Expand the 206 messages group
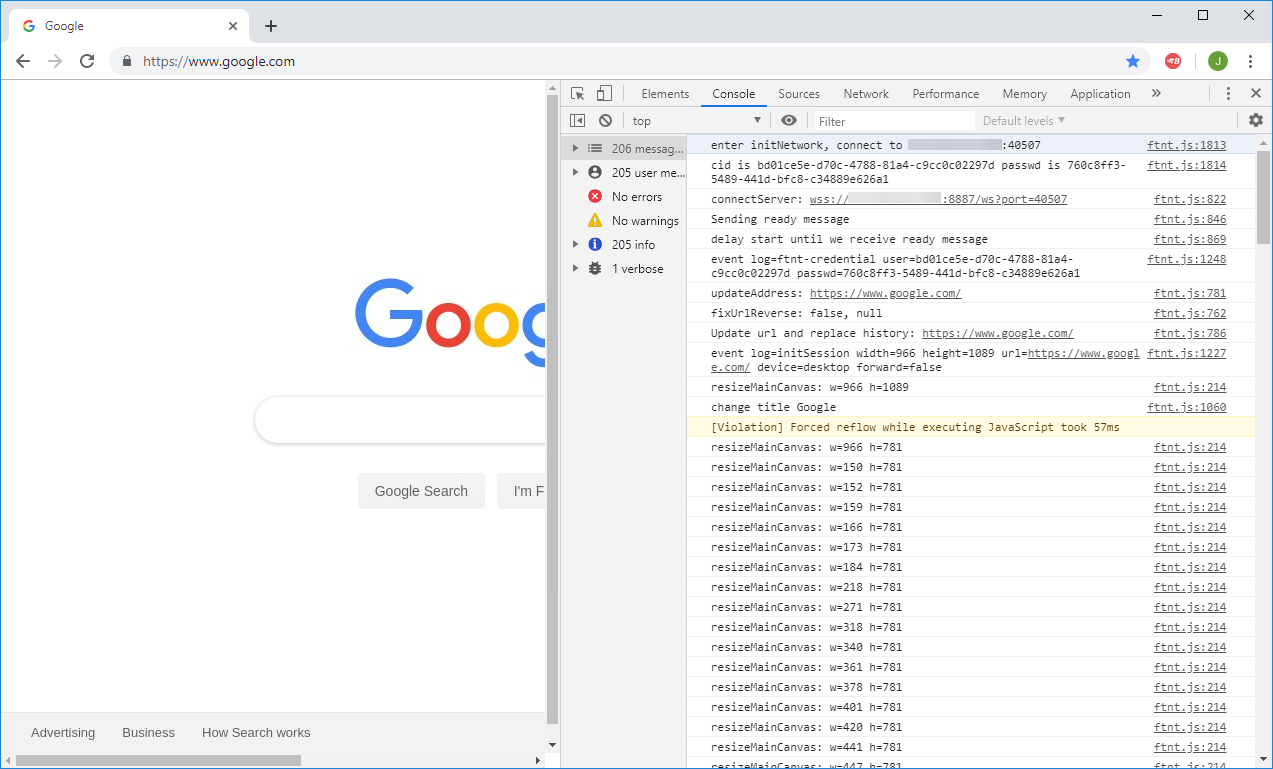Screen dimensions: 1273x769 click(575, 148)
